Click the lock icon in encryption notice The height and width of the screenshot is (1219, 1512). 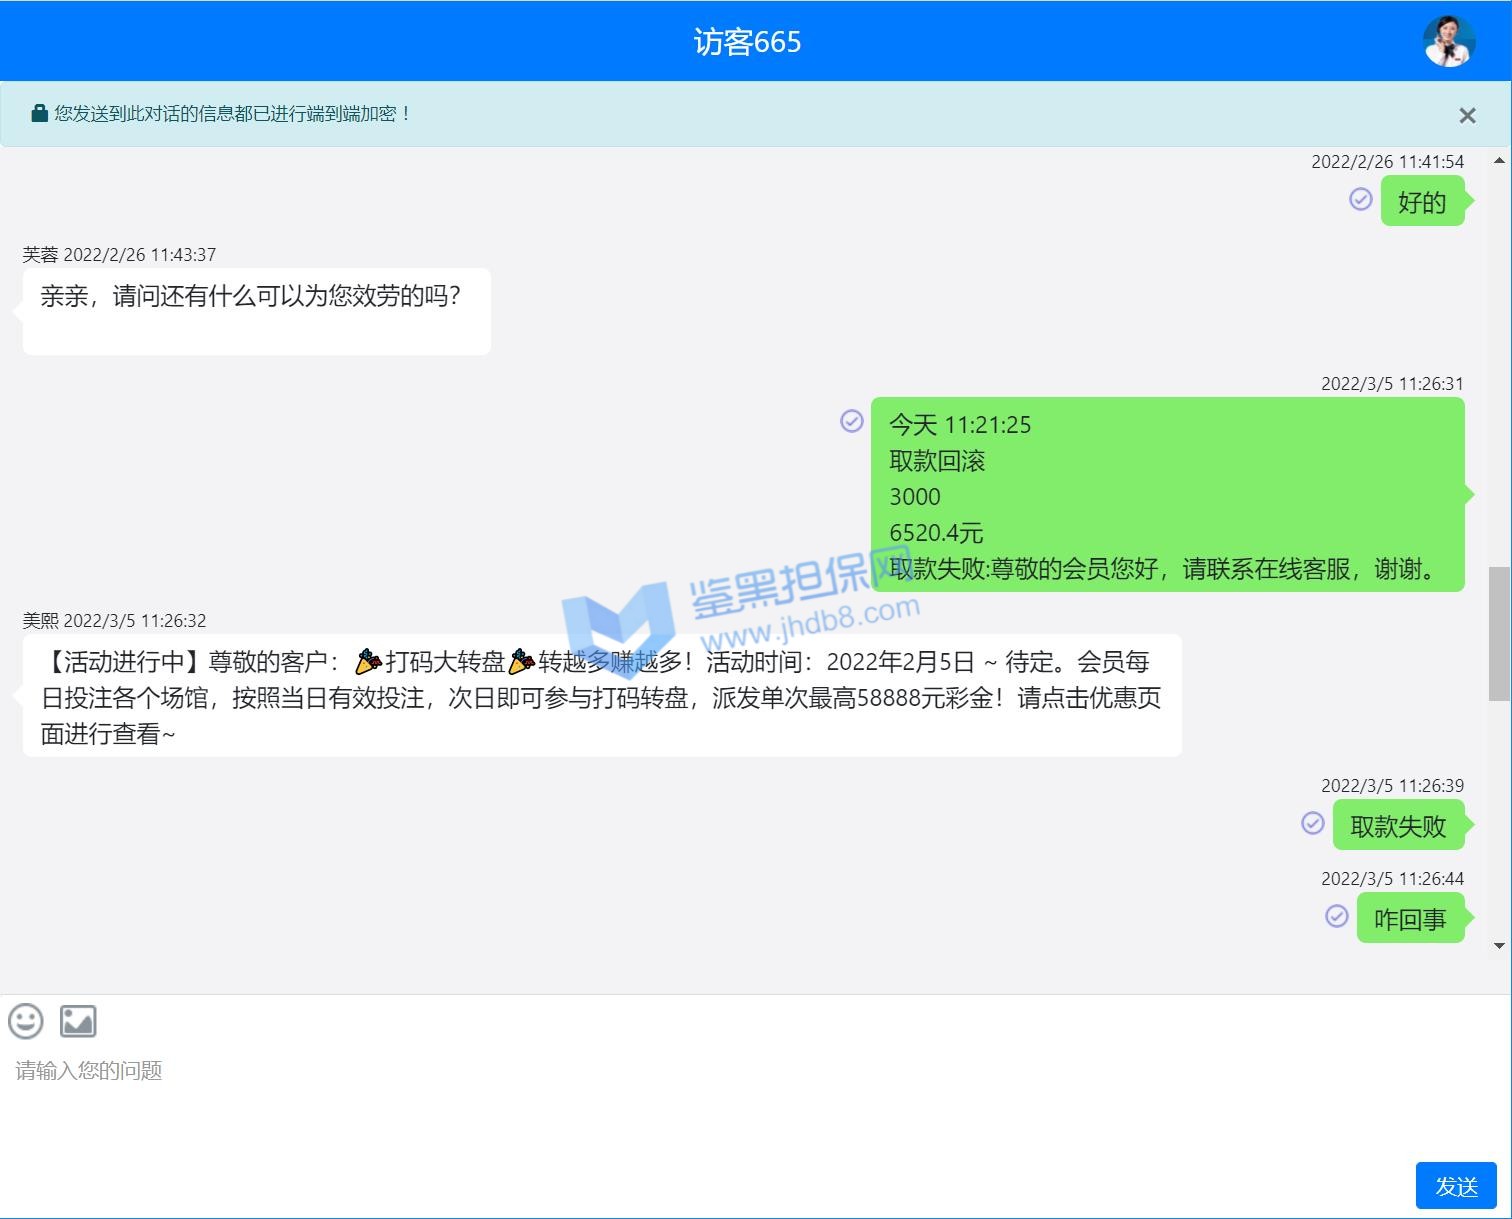click(x=40, y=113)
